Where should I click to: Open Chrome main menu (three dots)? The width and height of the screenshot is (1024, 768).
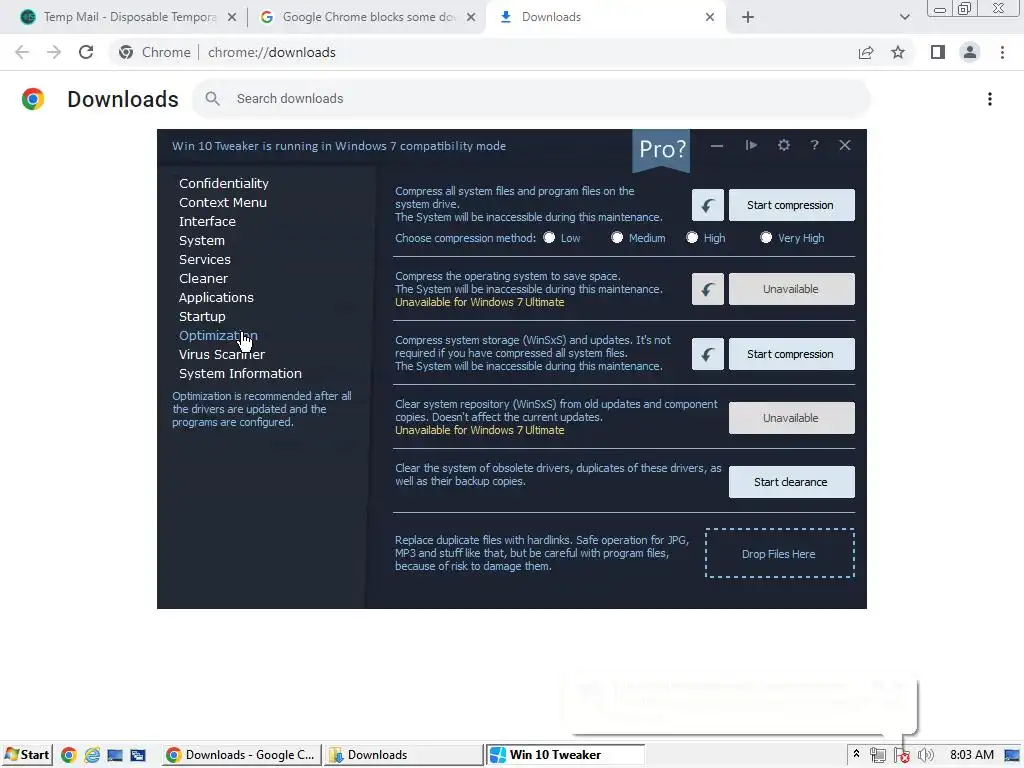(1002, 52)
